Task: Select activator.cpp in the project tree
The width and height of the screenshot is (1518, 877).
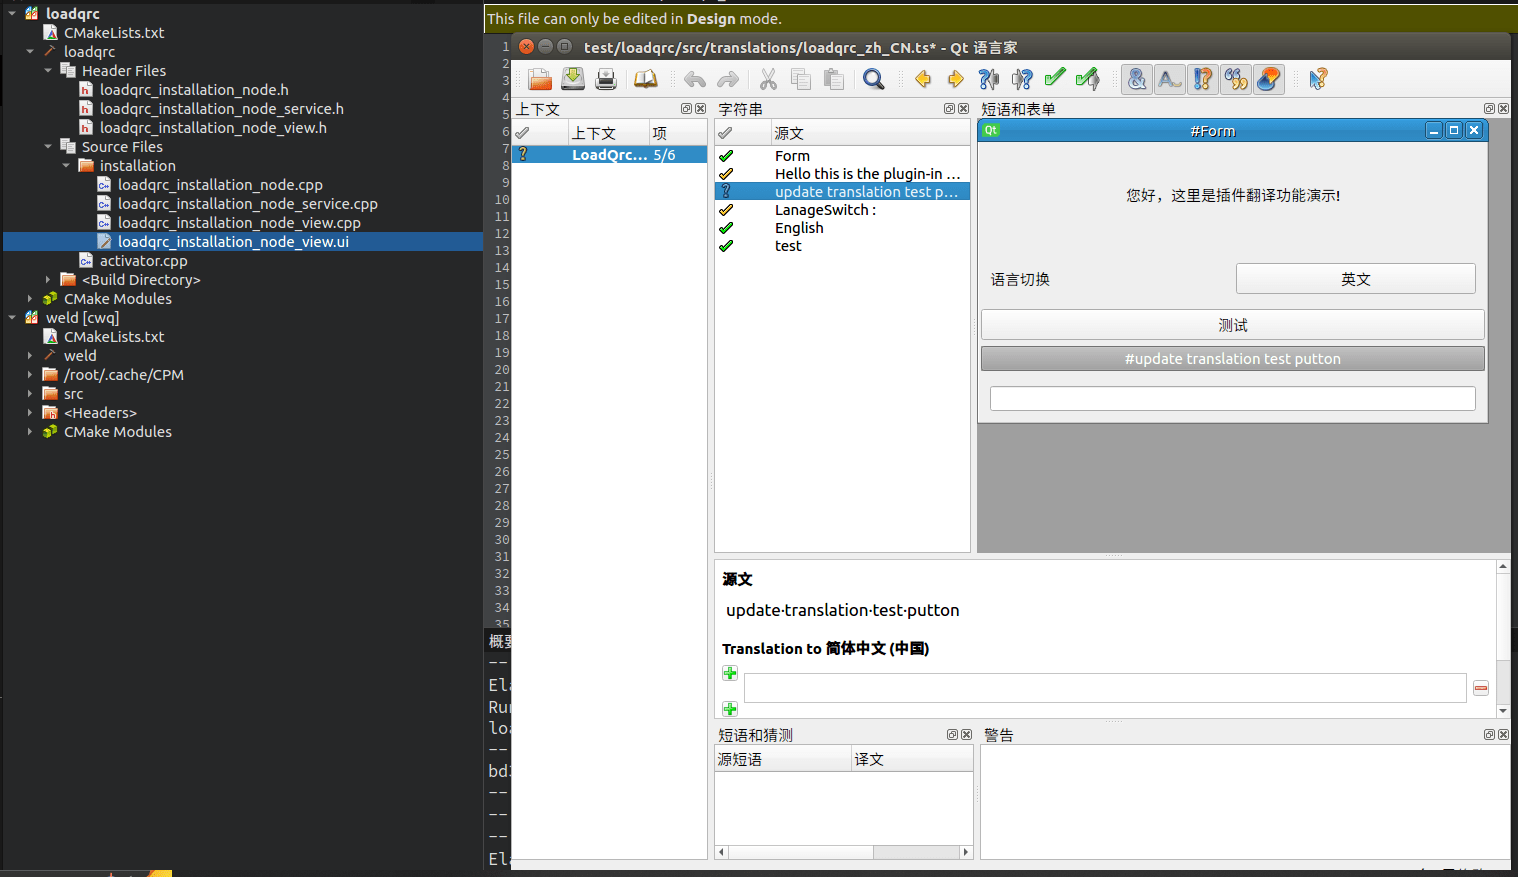Action: point(143,261)
